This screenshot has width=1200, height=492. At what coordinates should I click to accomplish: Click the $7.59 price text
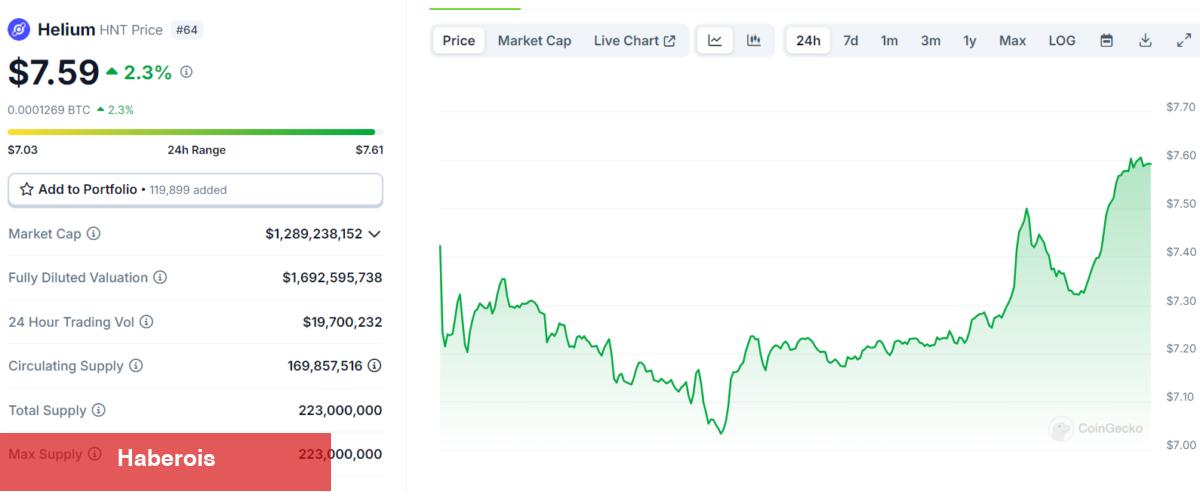[54, 72]
